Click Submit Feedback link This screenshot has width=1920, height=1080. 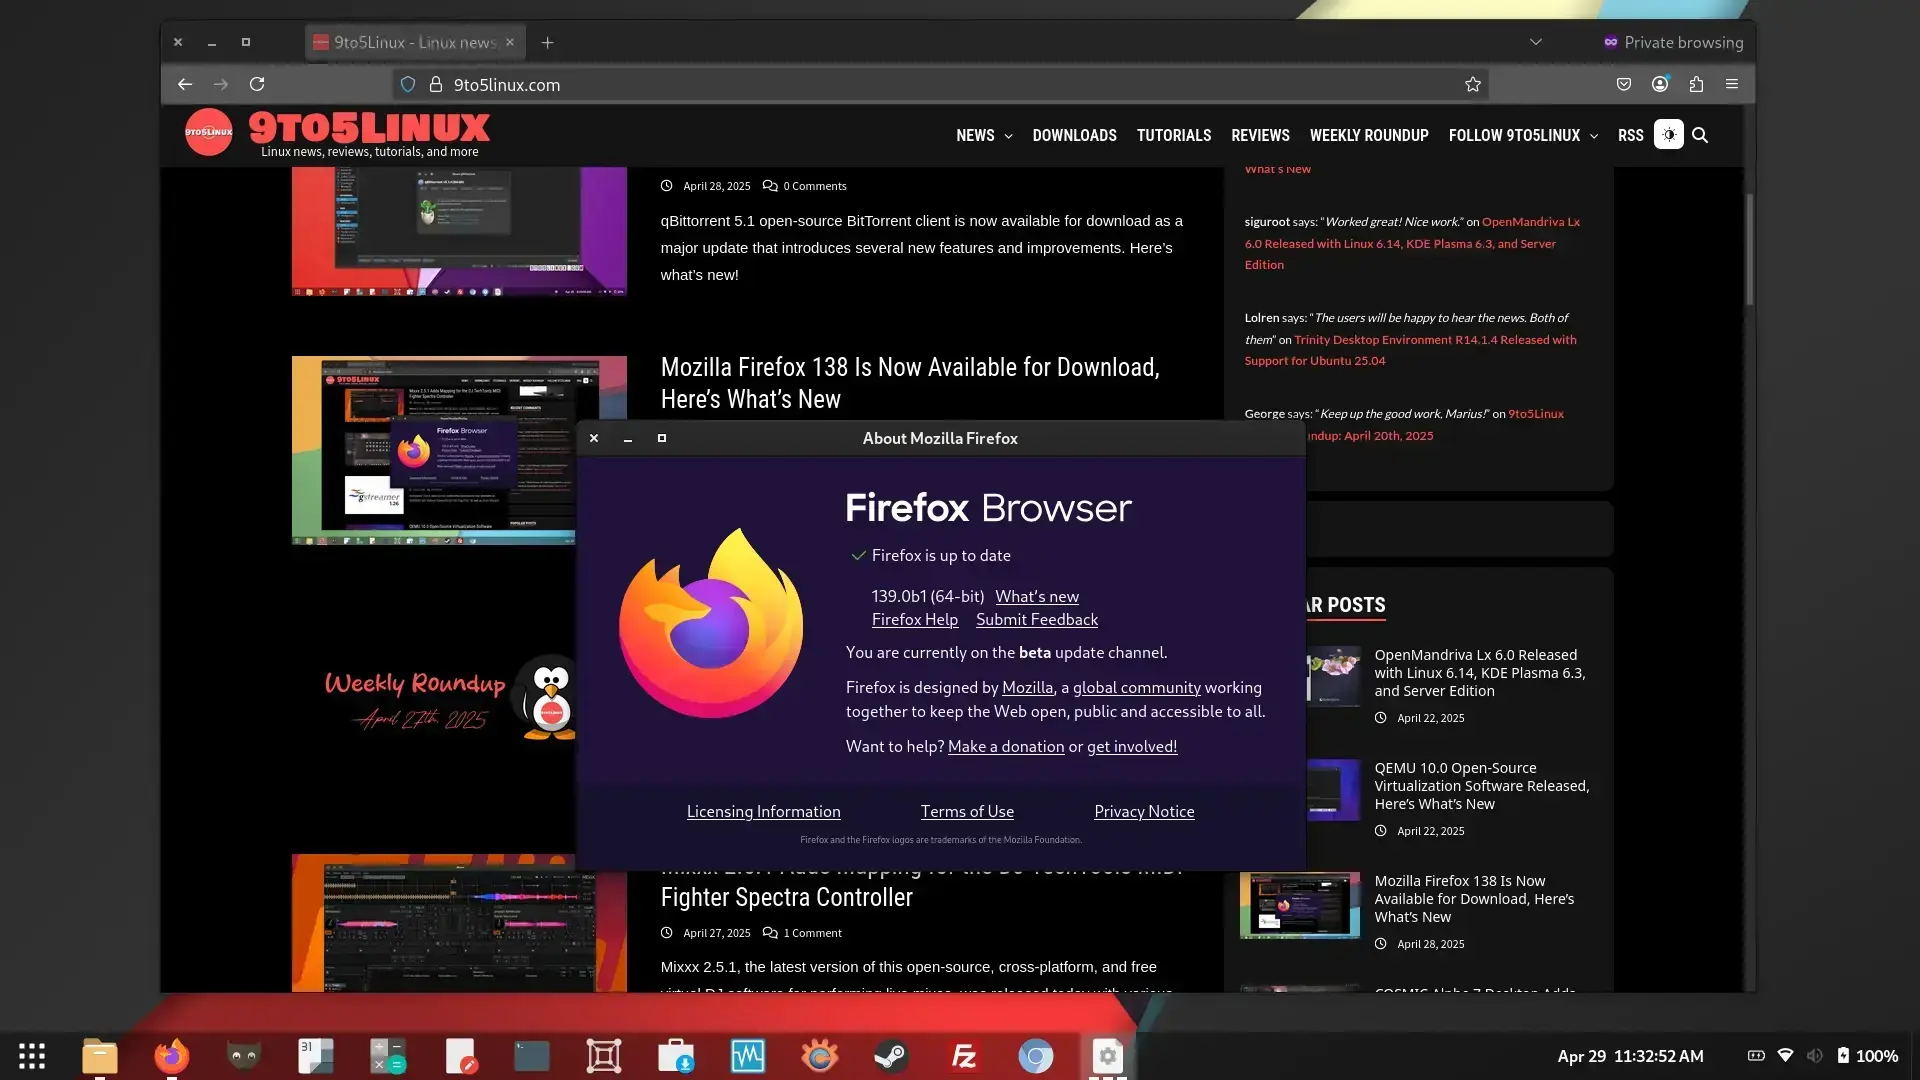(1037, 620)
